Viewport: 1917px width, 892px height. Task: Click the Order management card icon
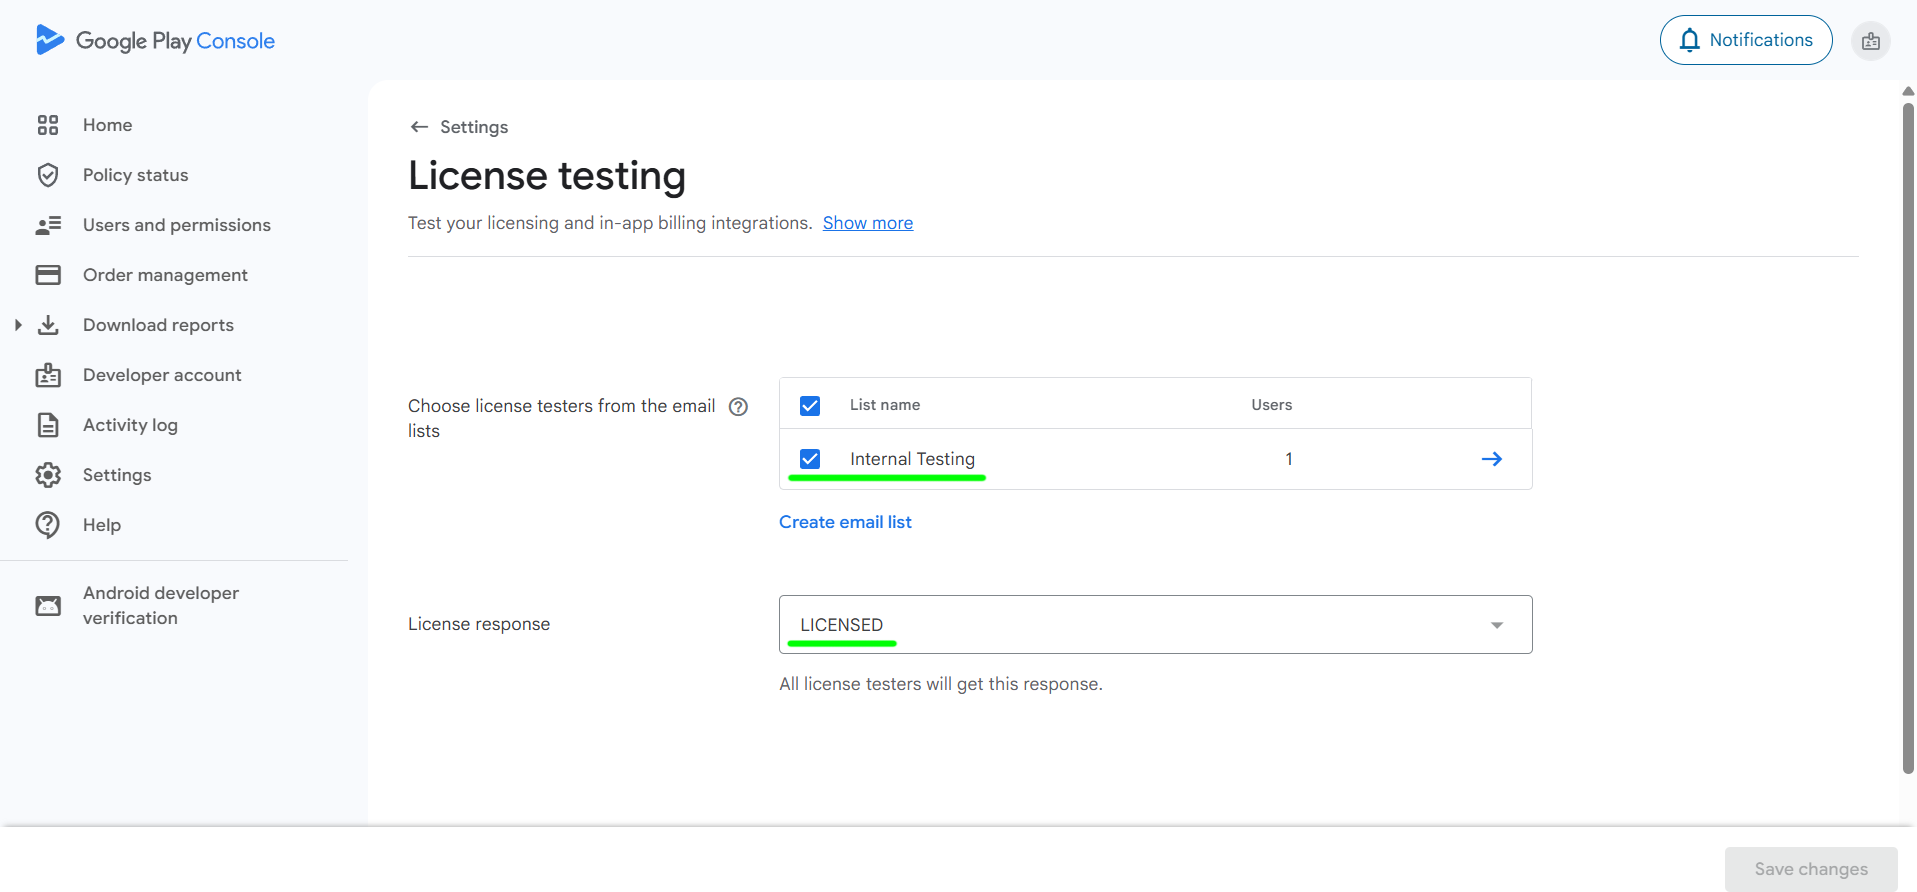(x=48, y=275)
